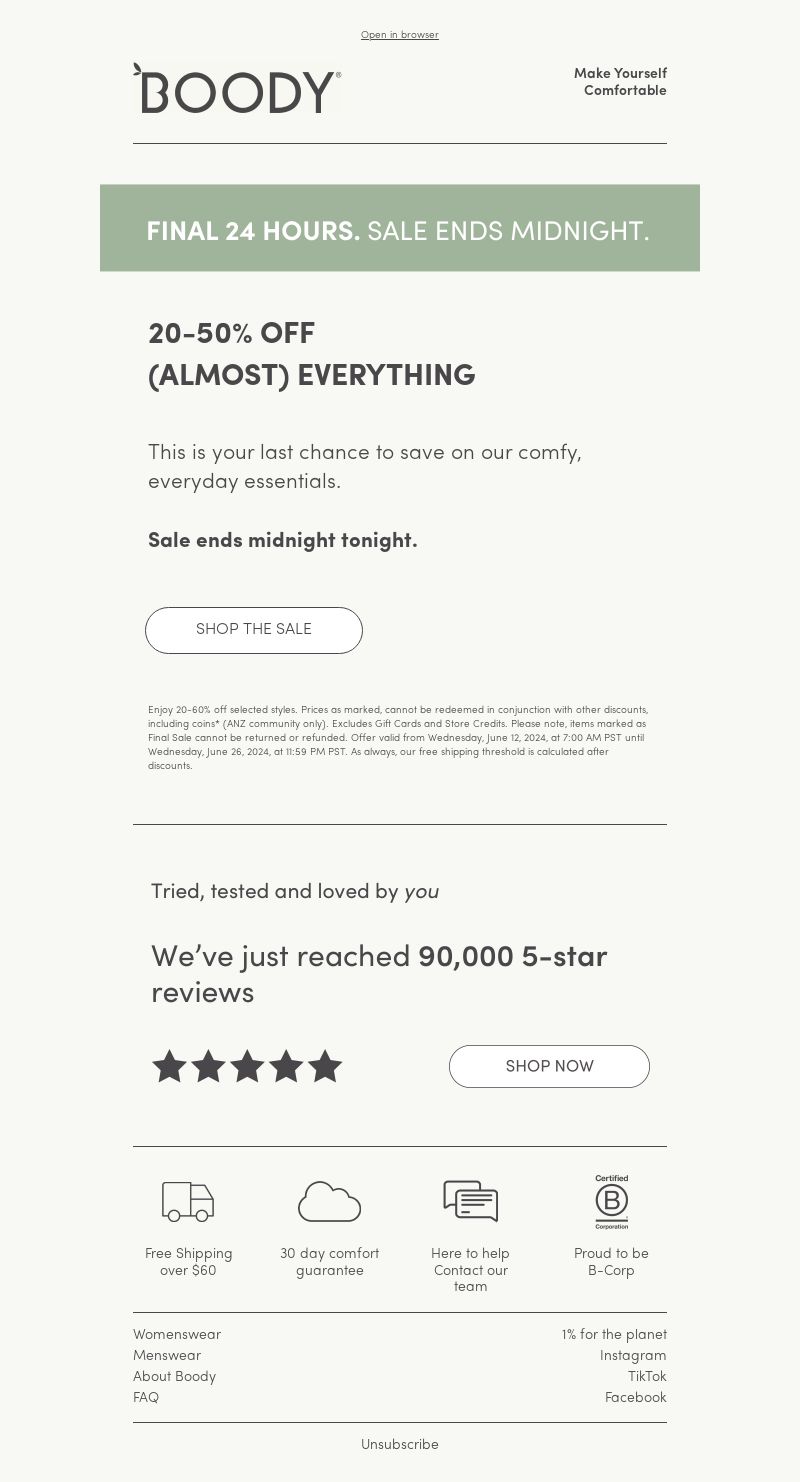Open the Facebook footer link
The width and height of the screenshot is (800, 1482).
tap(635, 1397)
